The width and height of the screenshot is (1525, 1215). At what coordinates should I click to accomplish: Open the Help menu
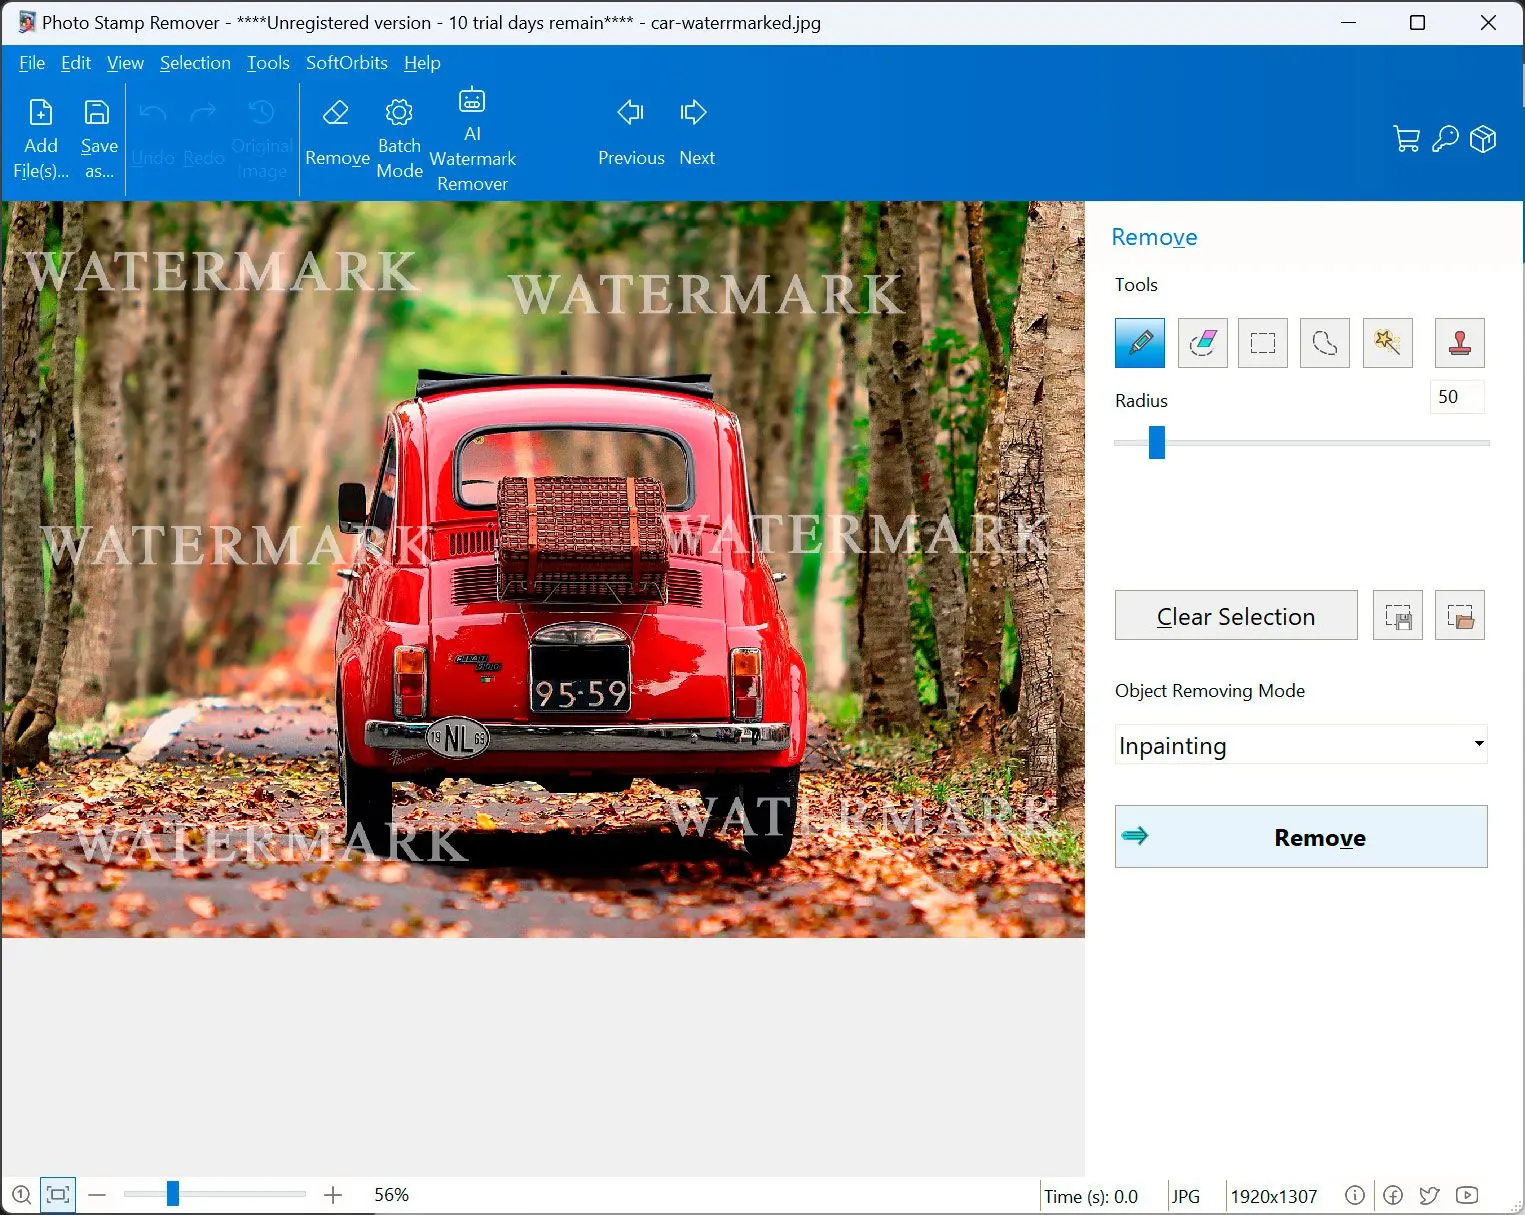(x=422, y=63)
